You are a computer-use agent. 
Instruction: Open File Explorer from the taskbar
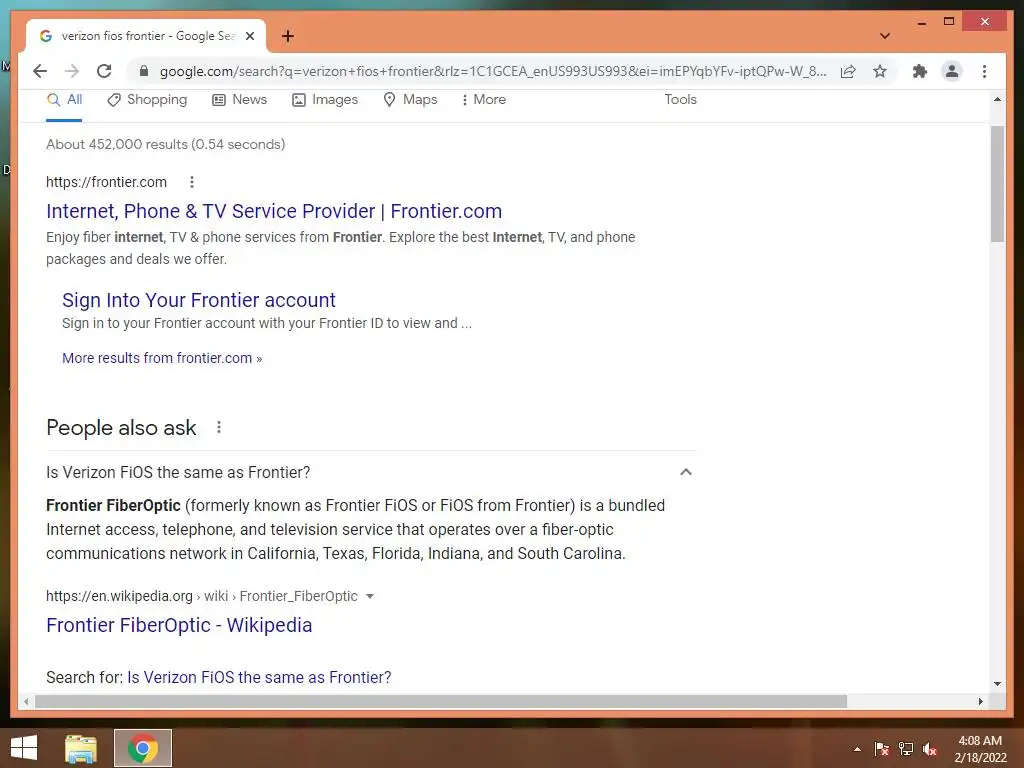pos(81,748)
